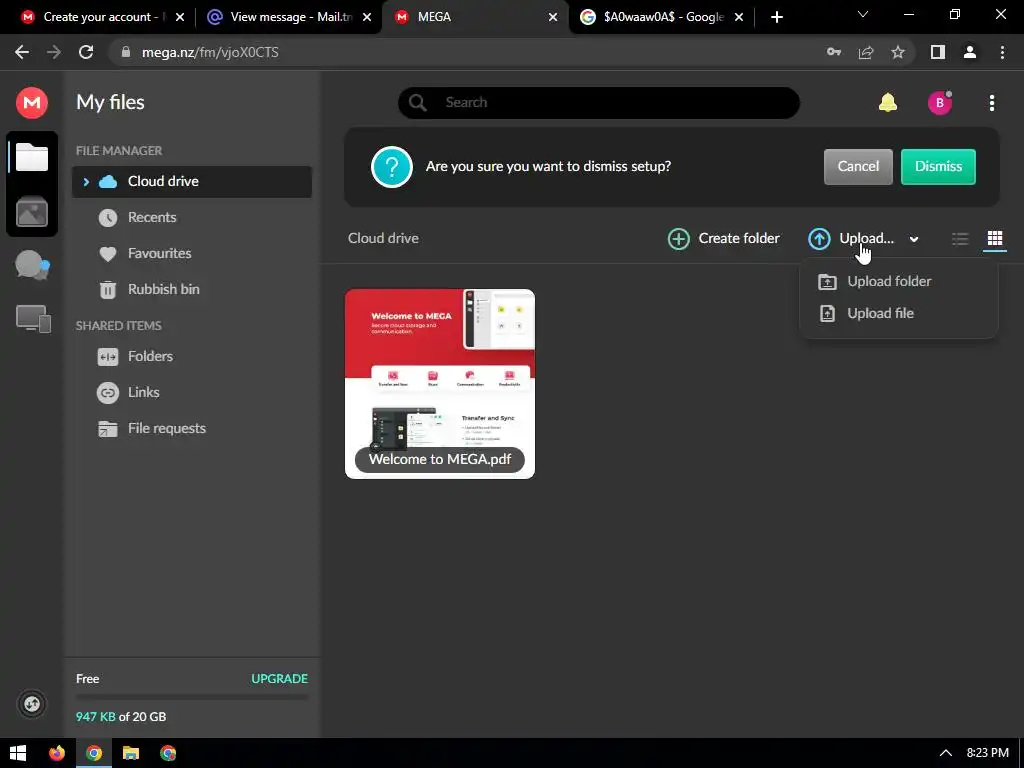
Task: Open the Chrome three-dot menu
Action: pyautogui.click(x=1002, y=52)
